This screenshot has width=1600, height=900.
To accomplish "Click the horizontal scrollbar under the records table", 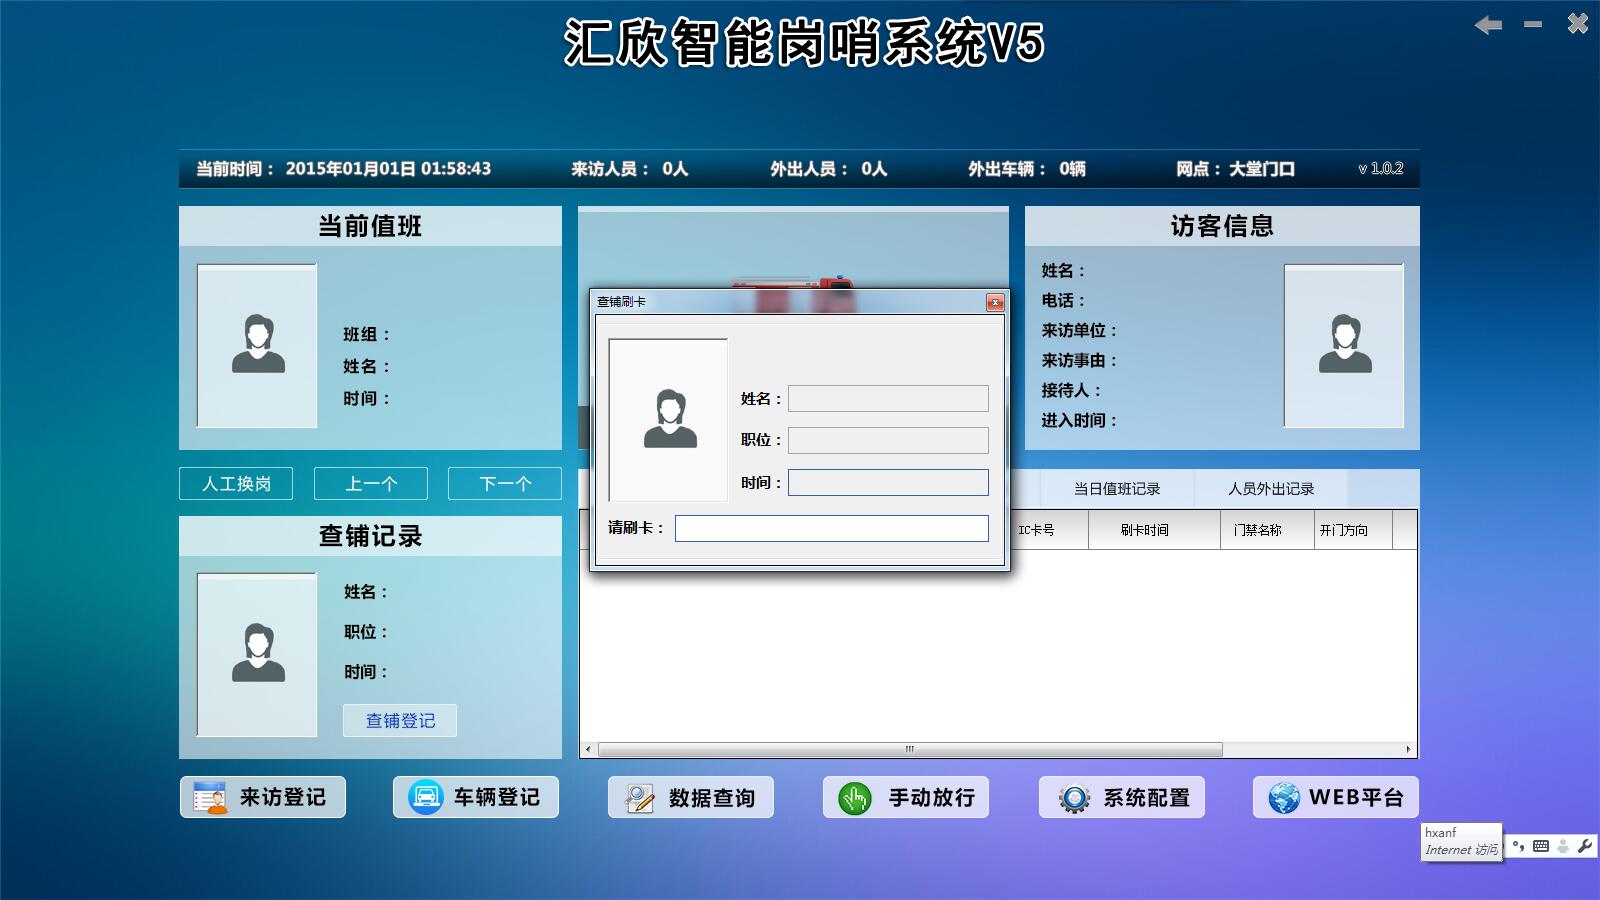I will point(910,749).
